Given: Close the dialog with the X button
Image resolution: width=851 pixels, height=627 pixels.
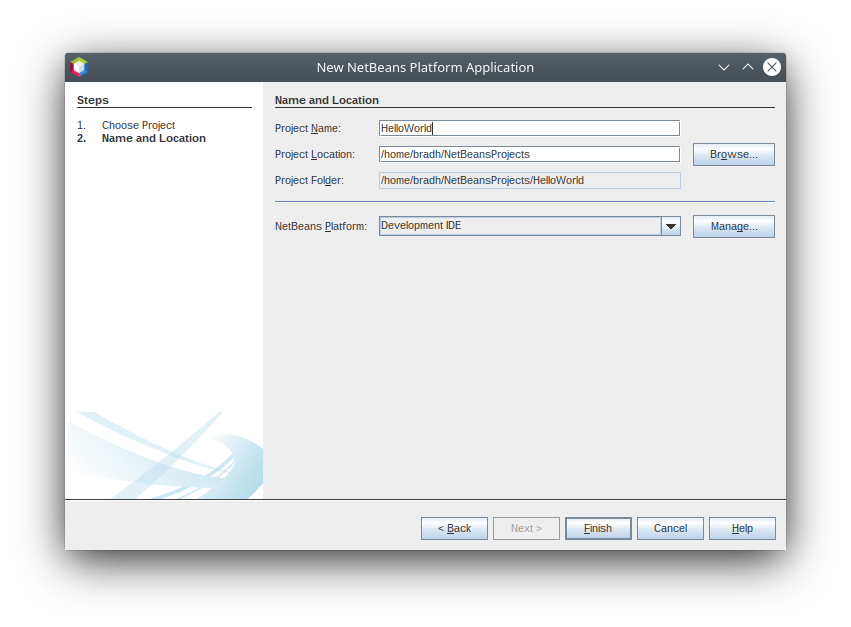Looking at the screenshot, I should pos(772,67).
